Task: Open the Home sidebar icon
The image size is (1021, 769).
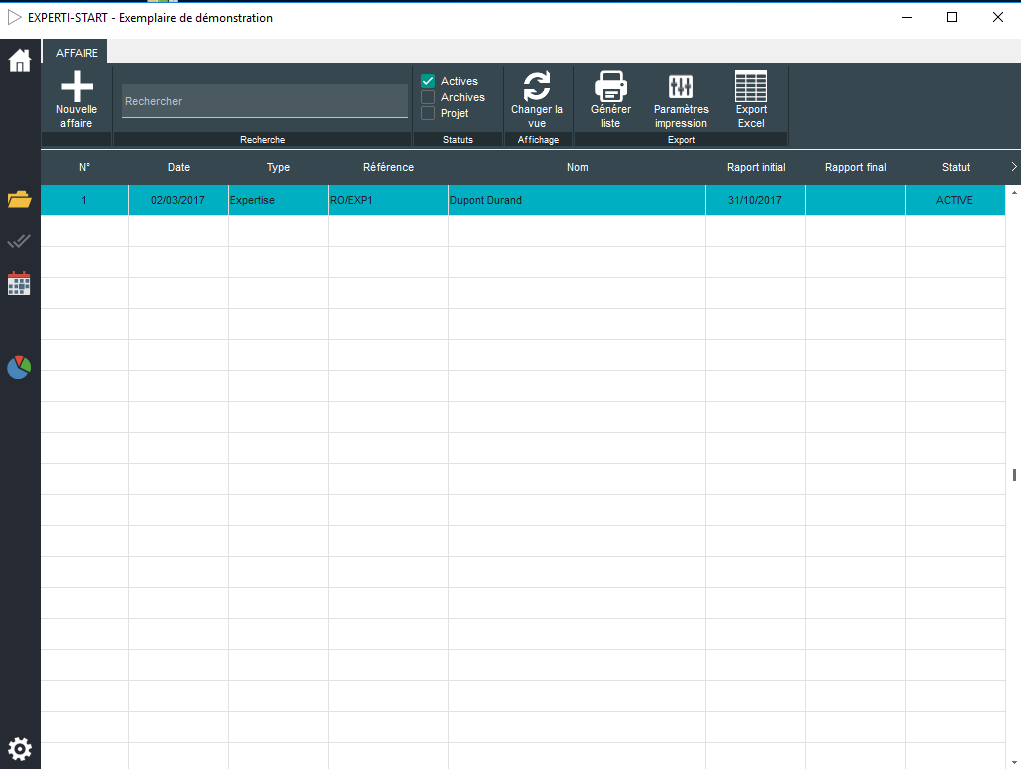Action: [x=20, y=61]
